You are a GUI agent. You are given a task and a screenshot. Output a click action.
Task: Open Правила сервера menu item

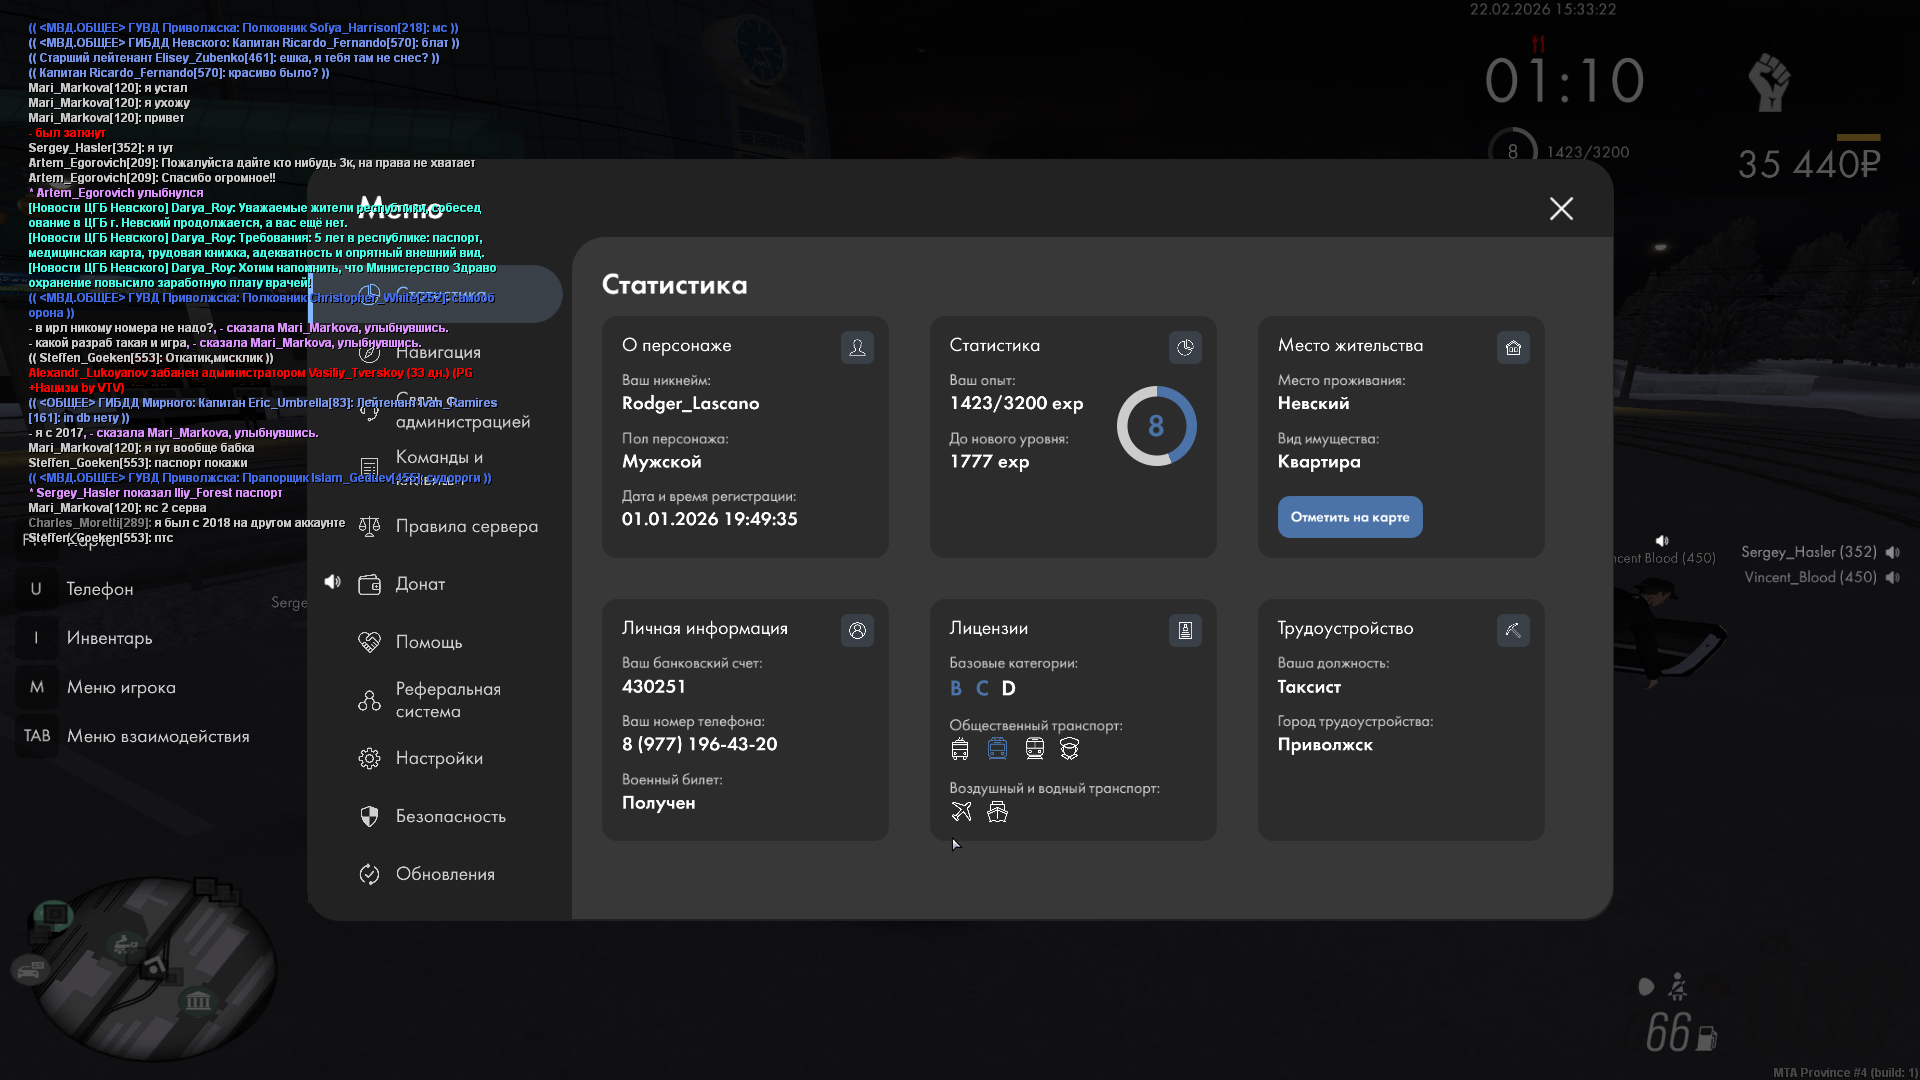(466, 526)
